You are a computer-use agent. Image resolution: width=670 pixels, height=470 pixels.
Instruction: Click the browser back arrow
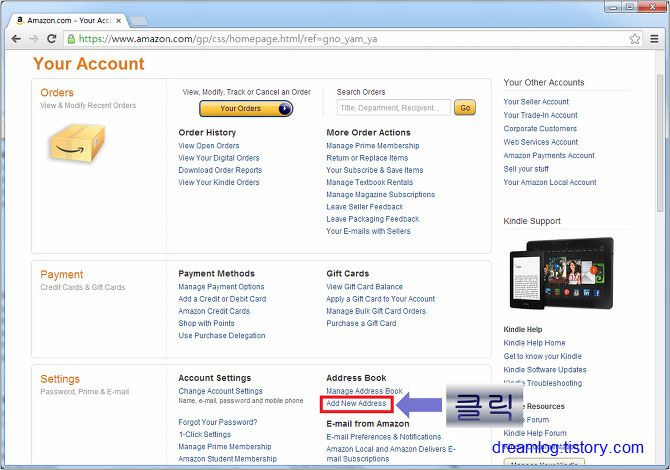[16, 39]
